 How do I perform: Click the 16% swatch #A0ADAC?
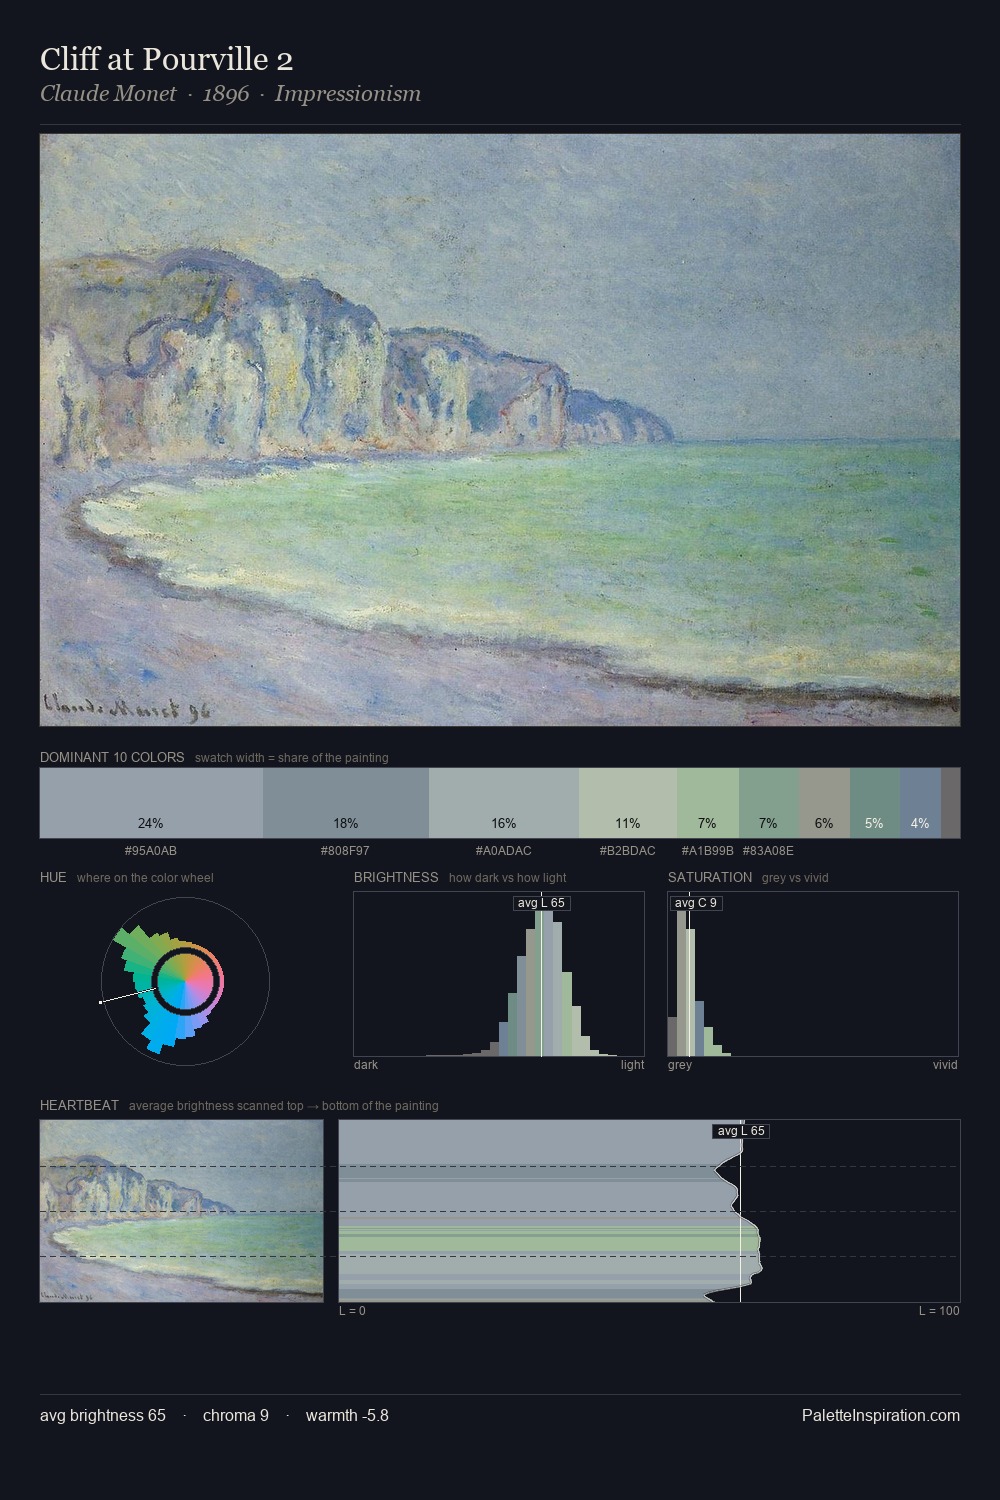point(504,803)
